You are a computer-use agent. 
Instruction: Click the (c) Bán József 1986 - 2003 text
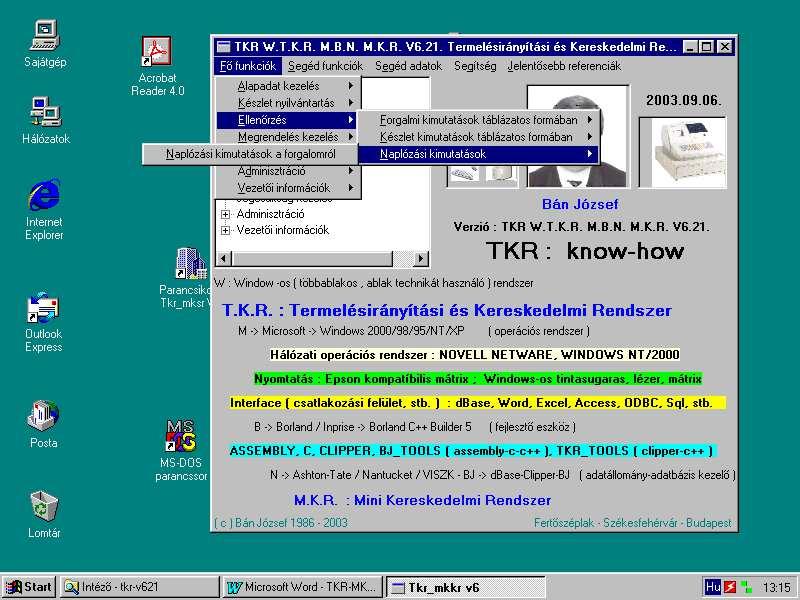click(281, 522)
